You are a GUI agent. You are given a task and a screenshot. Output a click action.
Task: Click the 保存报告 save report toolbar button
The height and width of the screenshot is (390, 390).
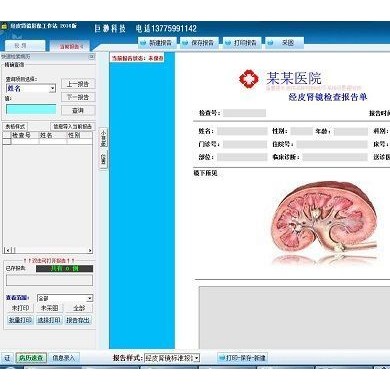pyautogui.click(x=199, y=43)
